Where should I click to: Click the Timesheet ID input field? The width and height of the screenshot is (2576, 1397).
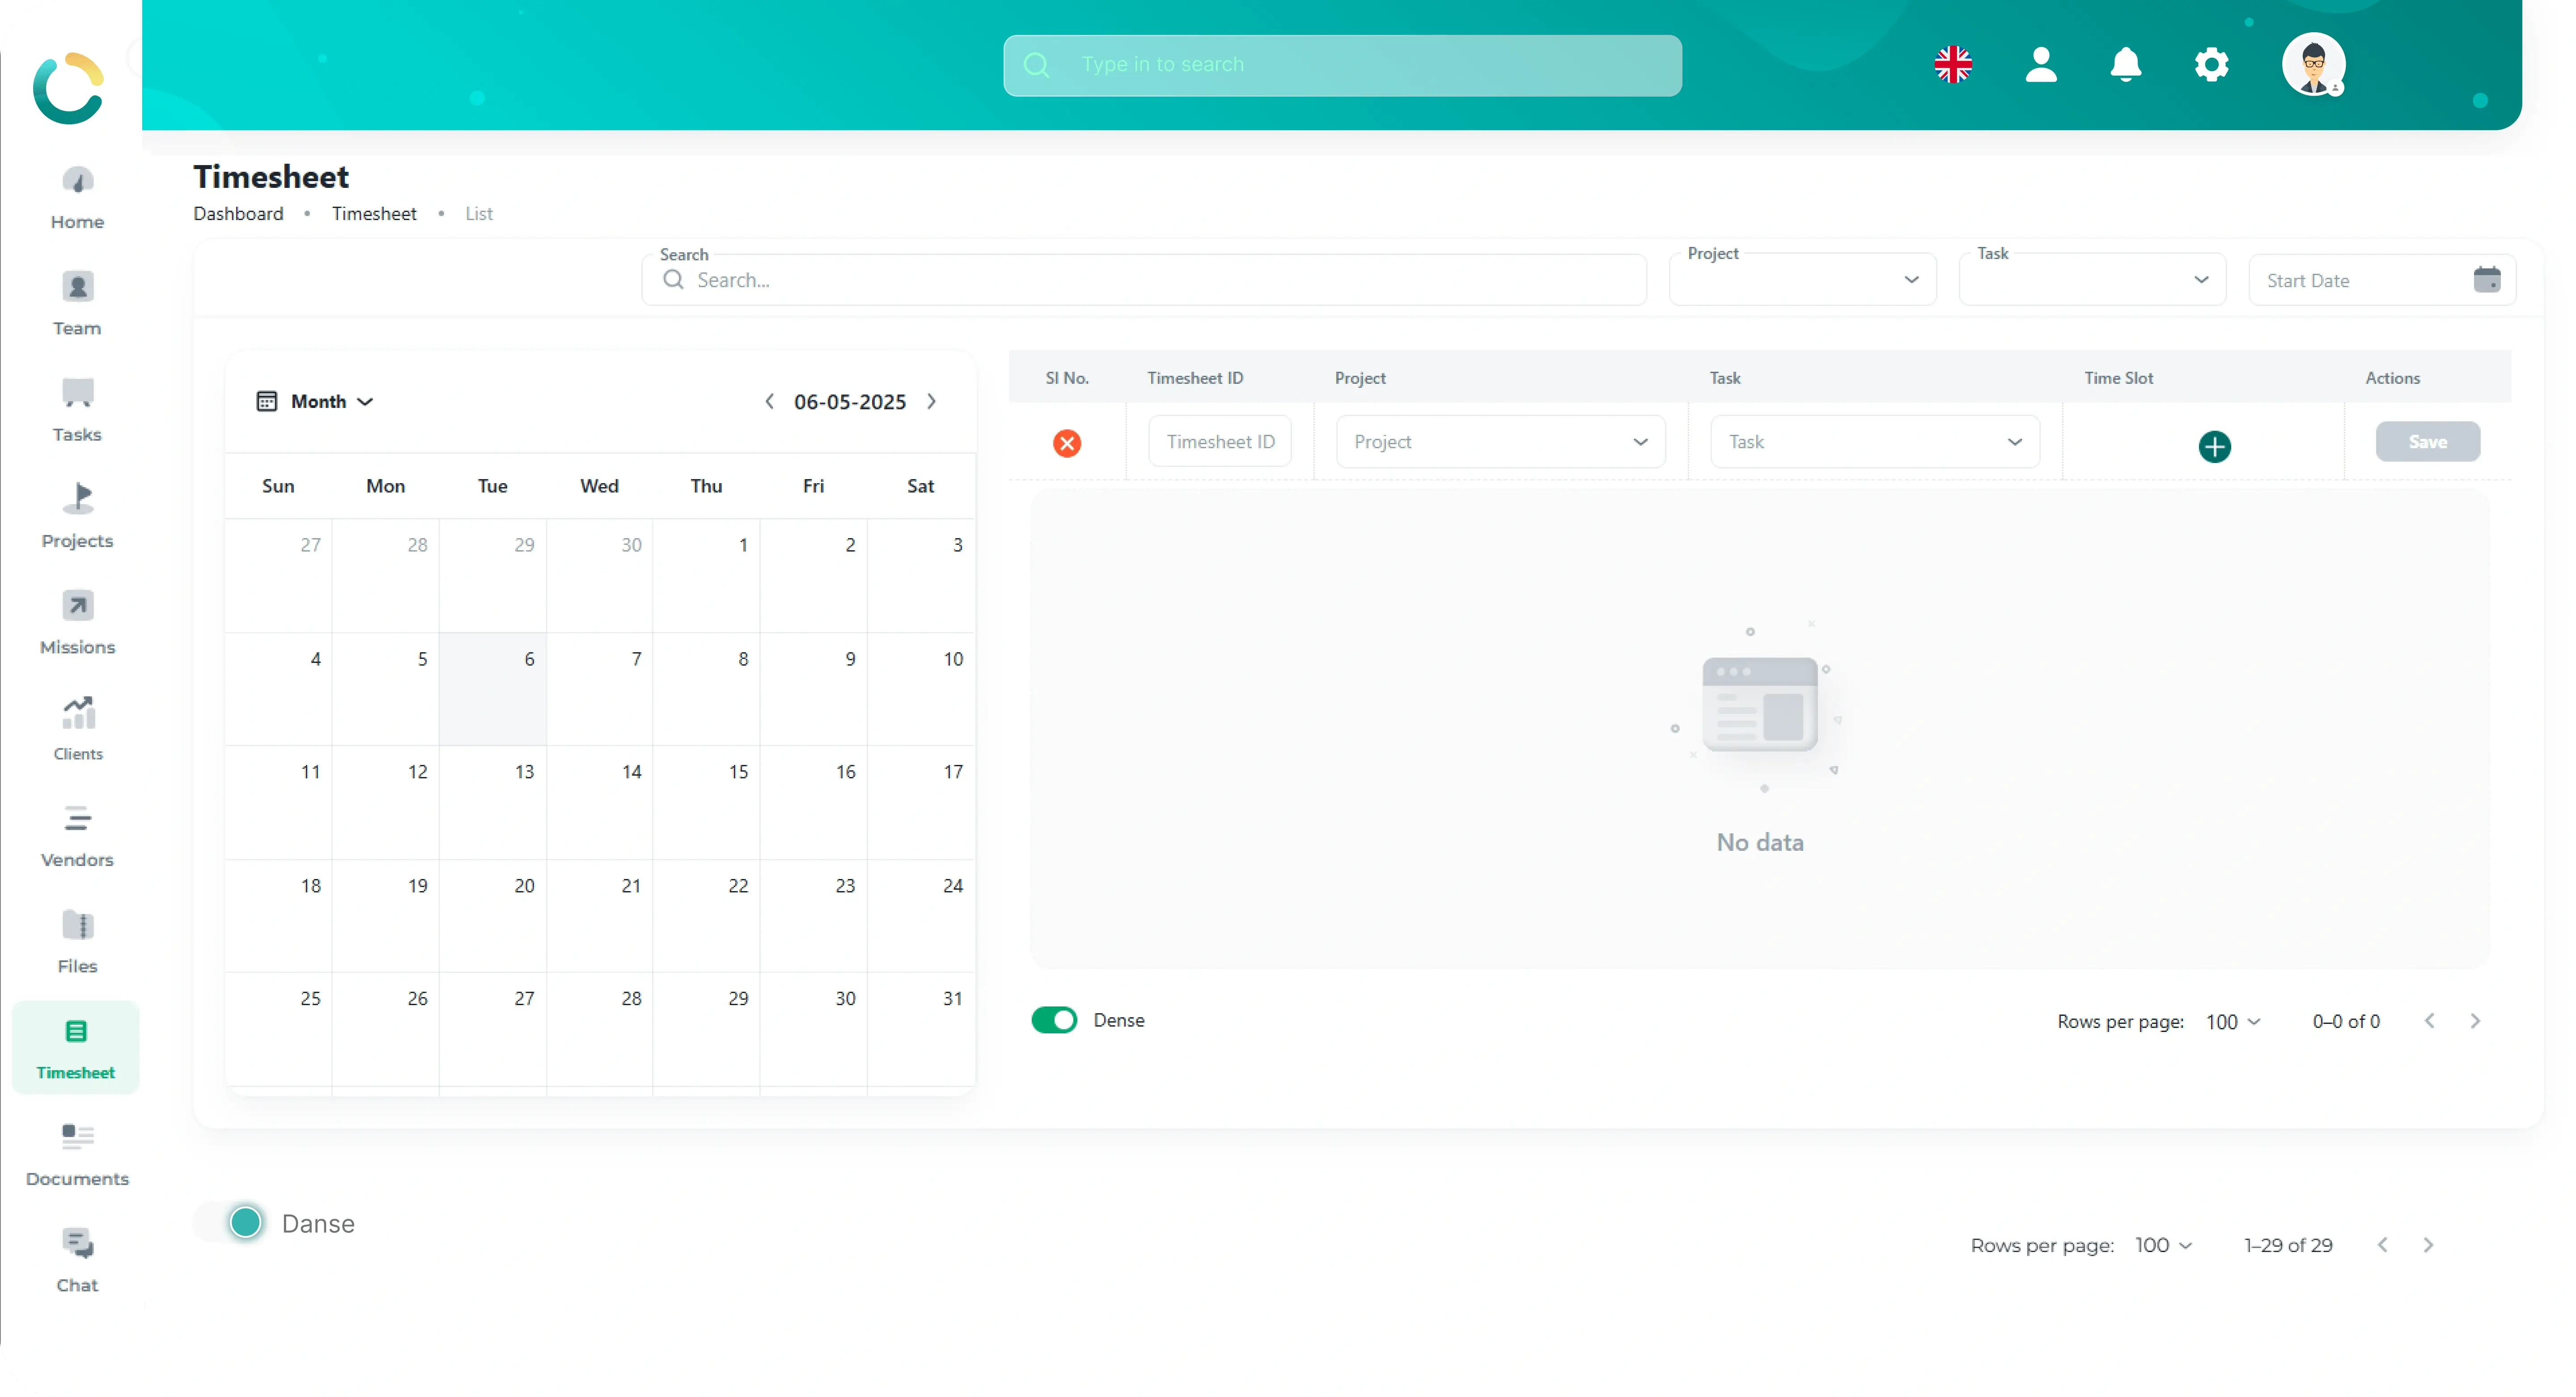pyautogui.click(x=1219, y=442)
